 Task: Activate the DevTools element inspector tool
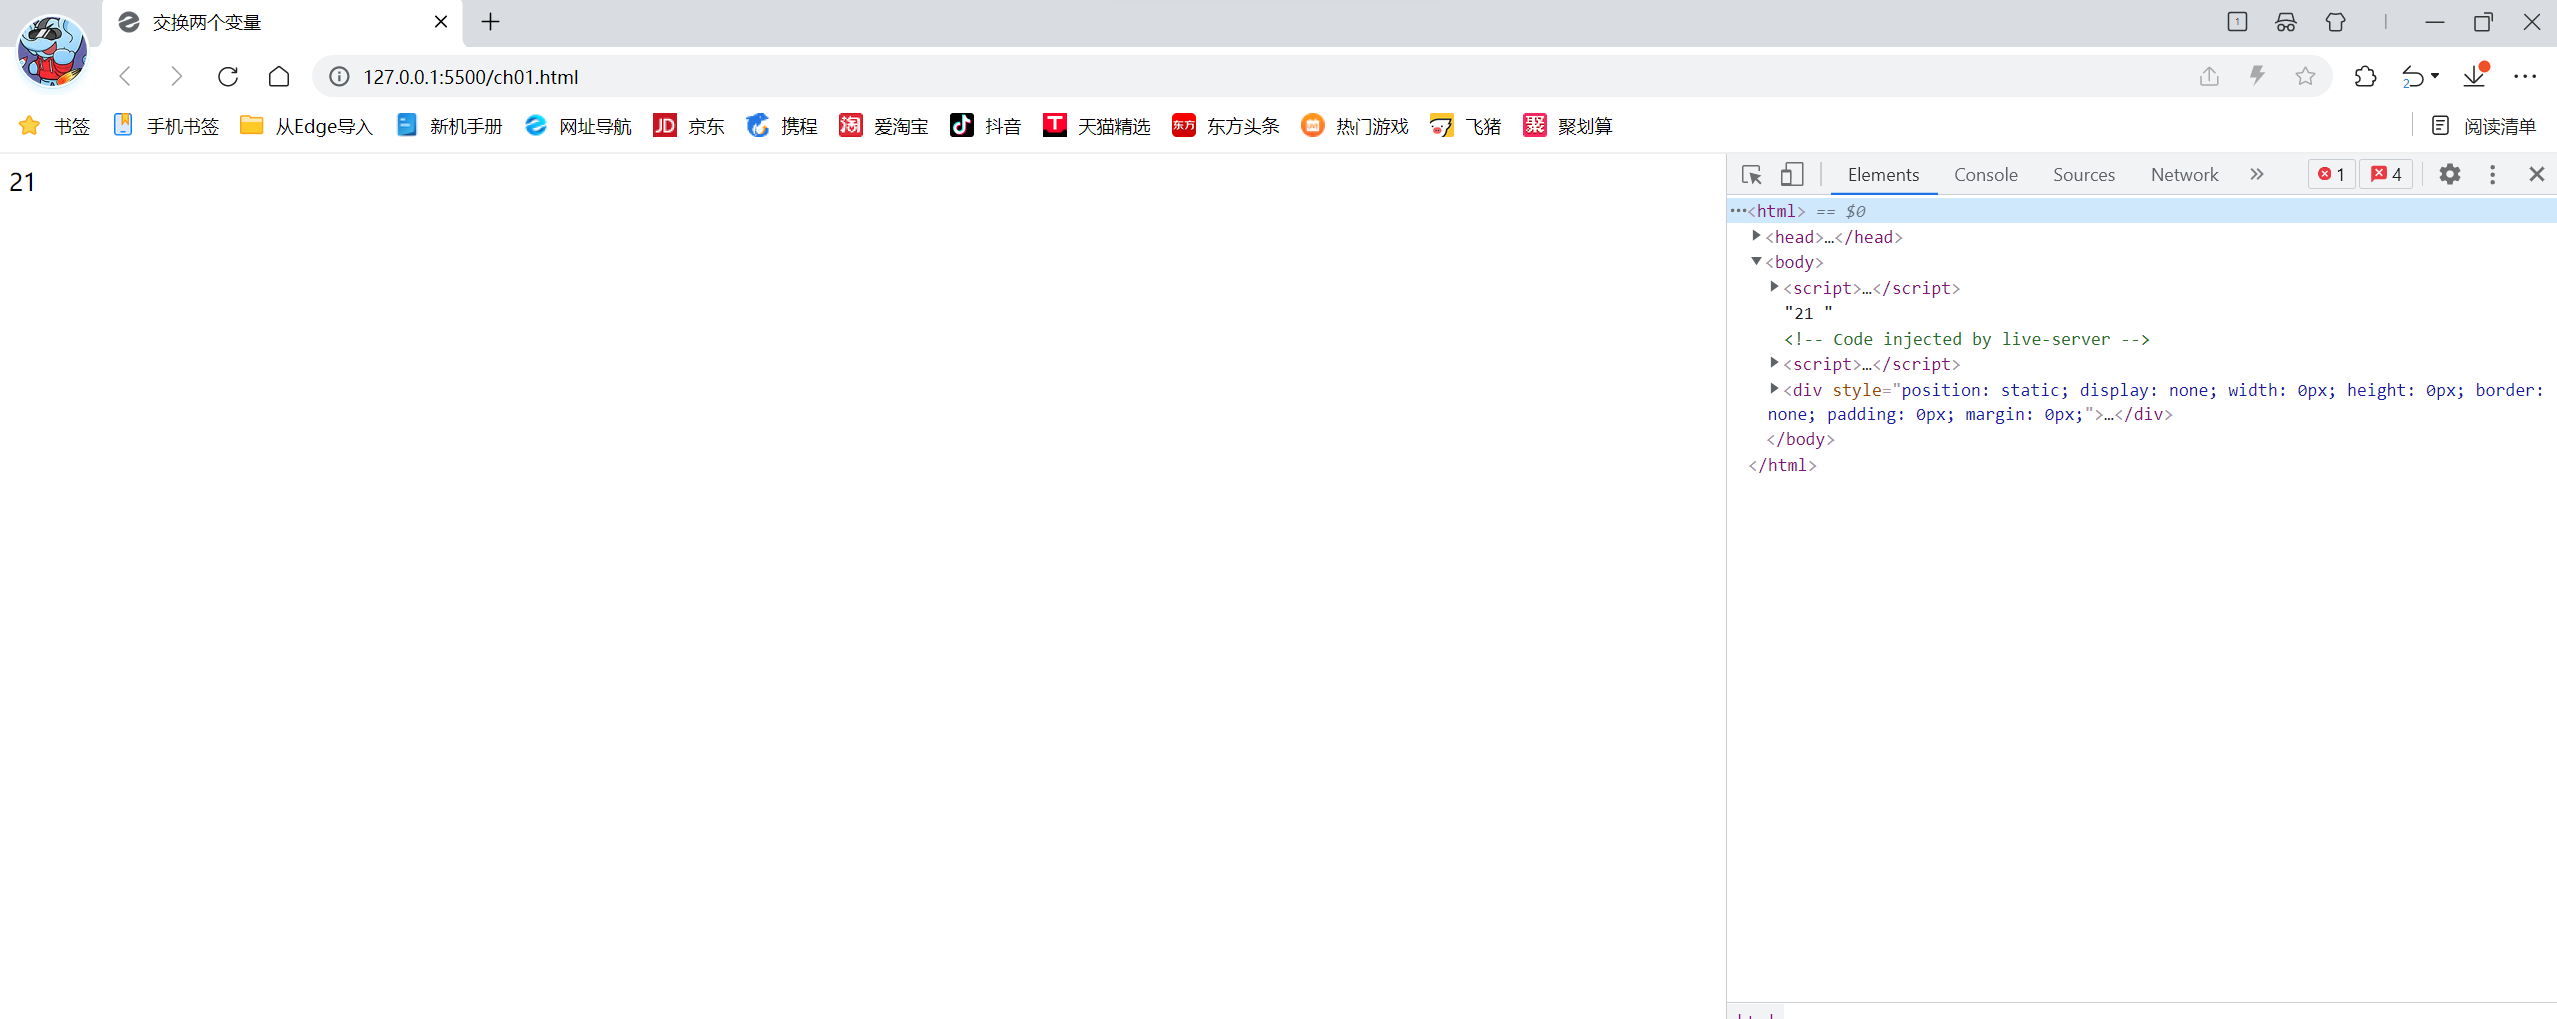1751,175
